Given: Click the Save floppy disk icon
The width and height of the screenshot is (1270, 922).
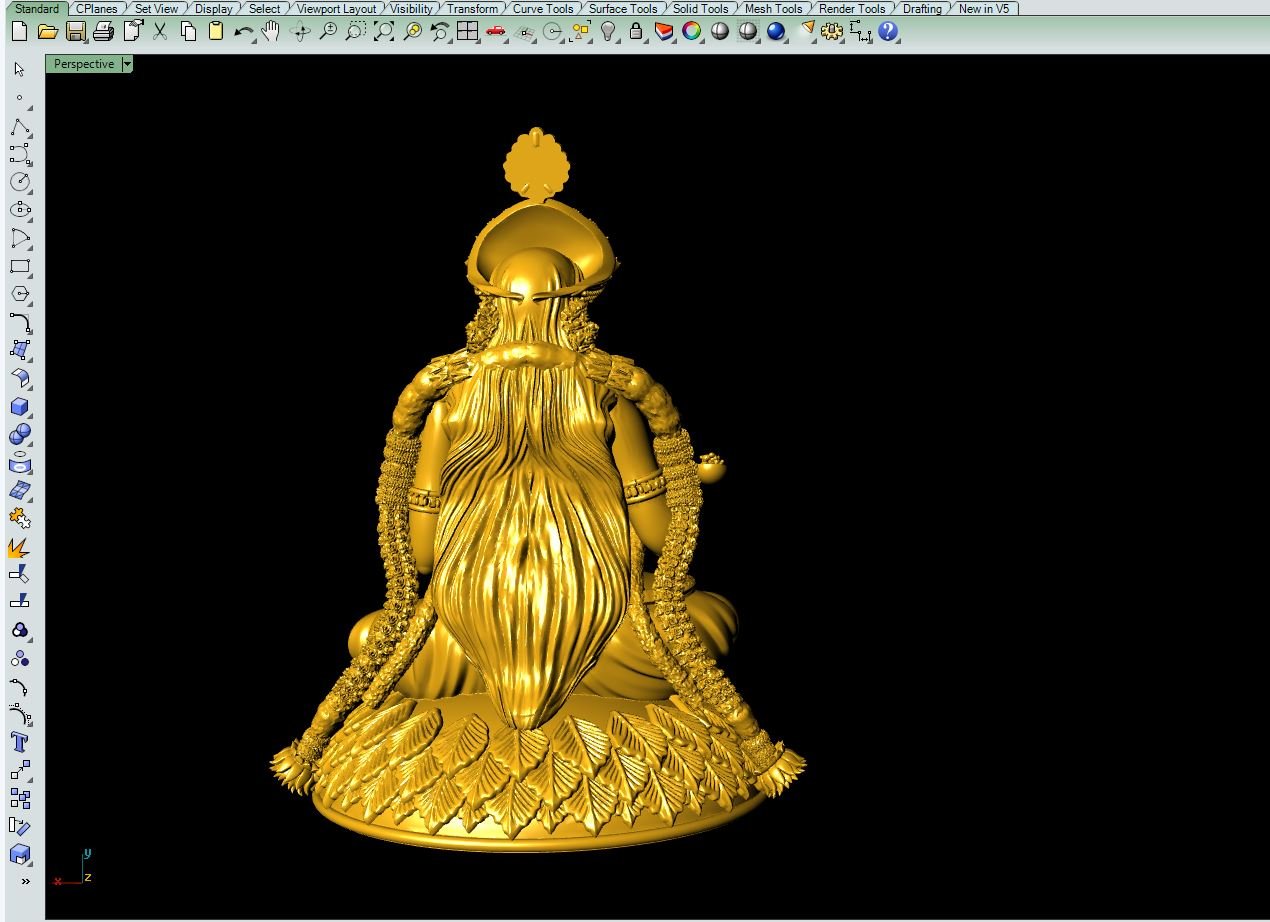Looking at the screenshot, I should (x=75, y=32).
